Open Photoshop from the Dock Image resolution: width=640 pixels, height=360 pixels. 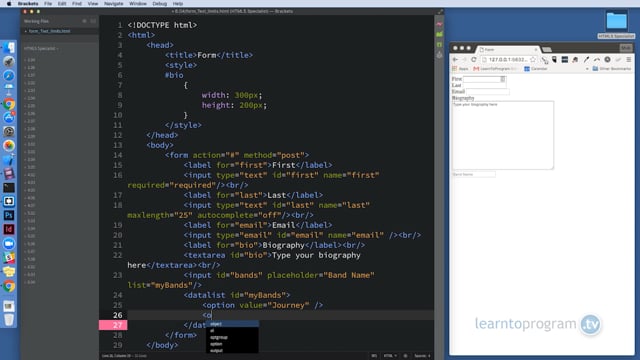[x=9, y=215]
